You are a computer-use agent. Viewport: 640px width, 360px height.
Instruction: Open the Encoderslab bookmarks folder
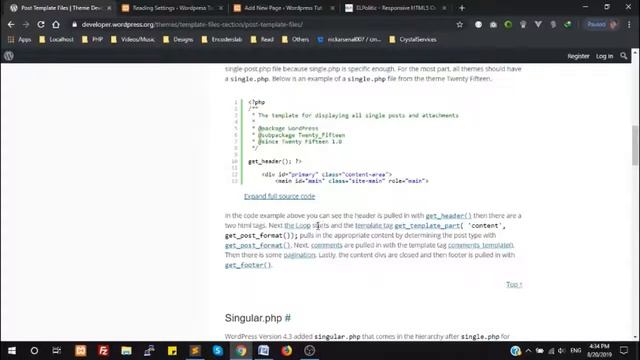pyautogui.click(x=222, y=40)
